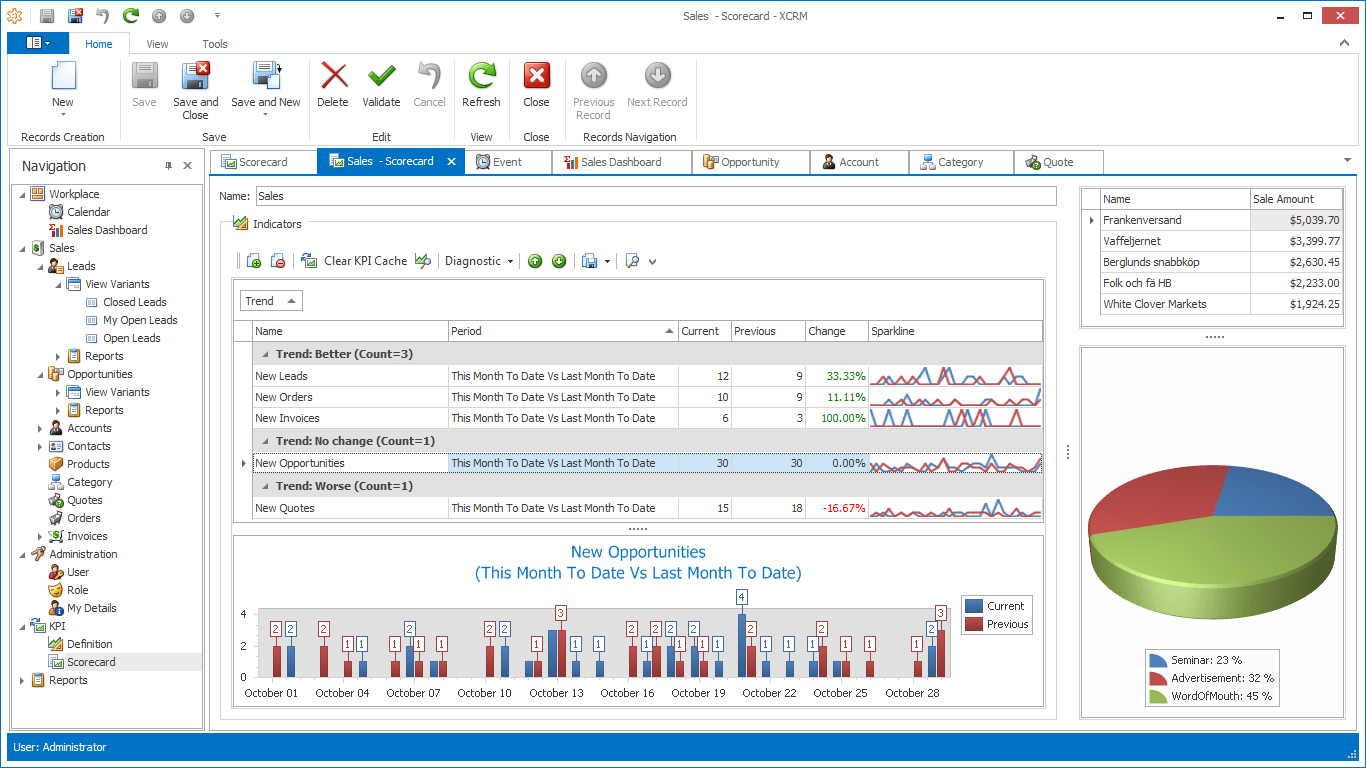The height and width of the screenshot is (768, 1366).
Task: Collapse the Trend: Worse group row
Action: click(x=265, y=486)
